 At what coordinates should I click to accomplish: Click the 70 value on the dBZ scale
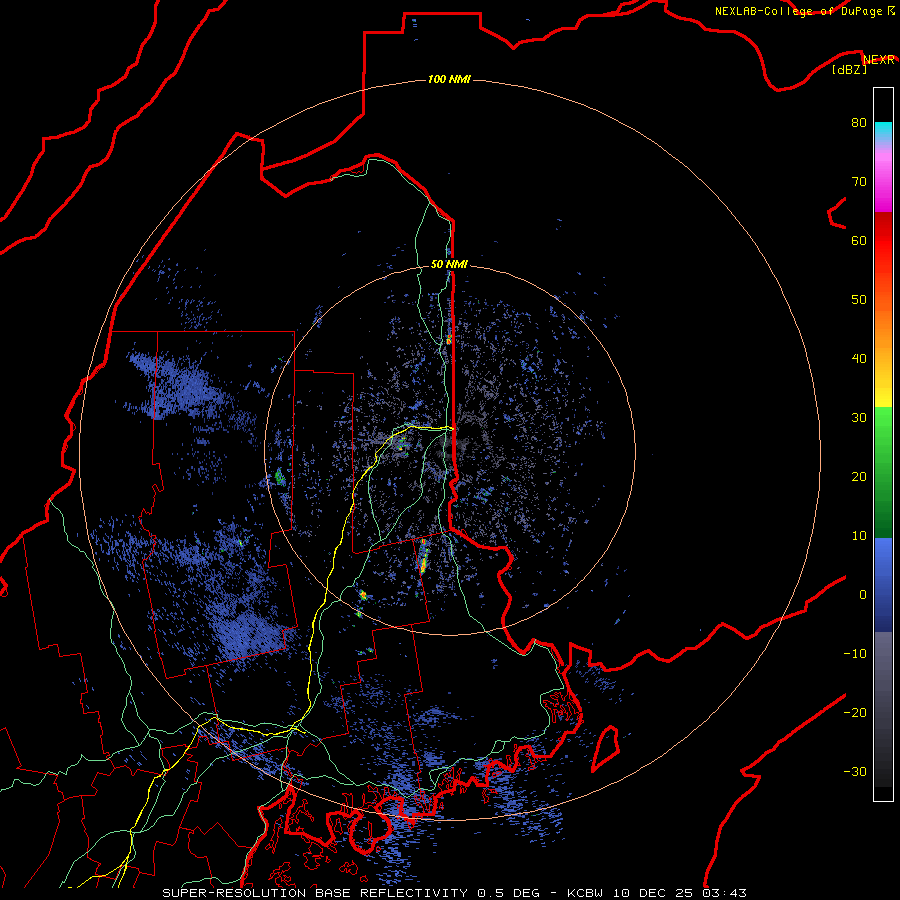tap(859, 182)
